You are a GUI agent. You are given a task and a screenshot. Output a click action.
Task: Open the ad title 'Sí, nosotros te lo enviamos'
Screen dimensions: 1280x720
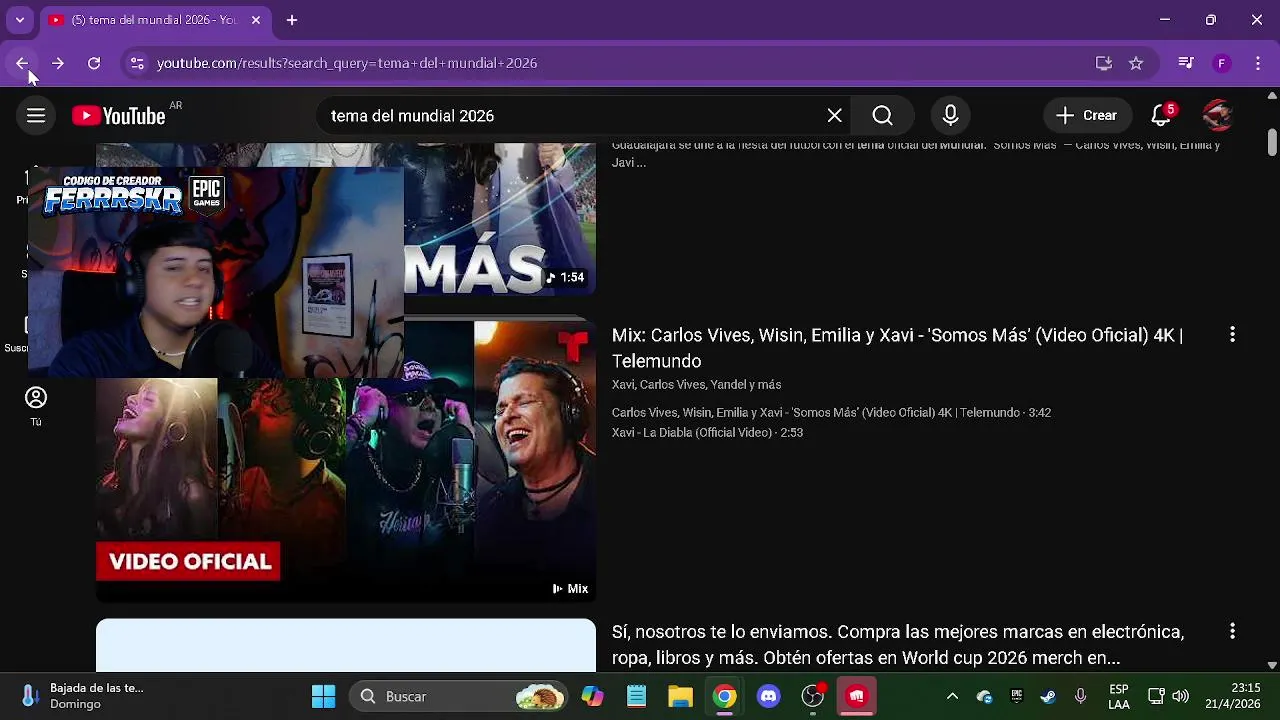(898, 645)
